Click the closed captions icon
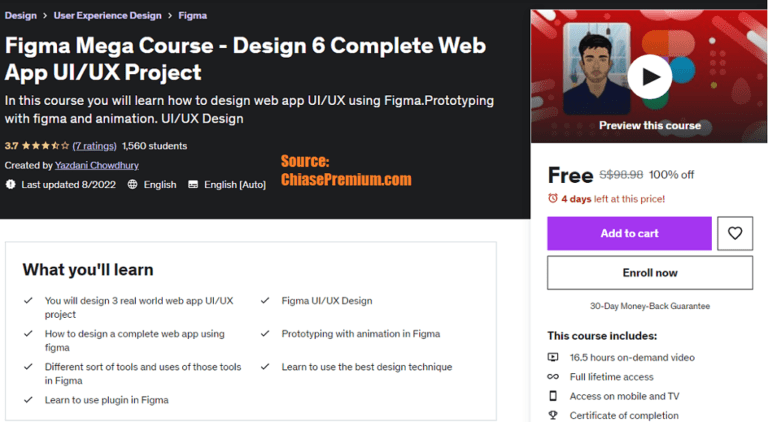 (193, 185)
